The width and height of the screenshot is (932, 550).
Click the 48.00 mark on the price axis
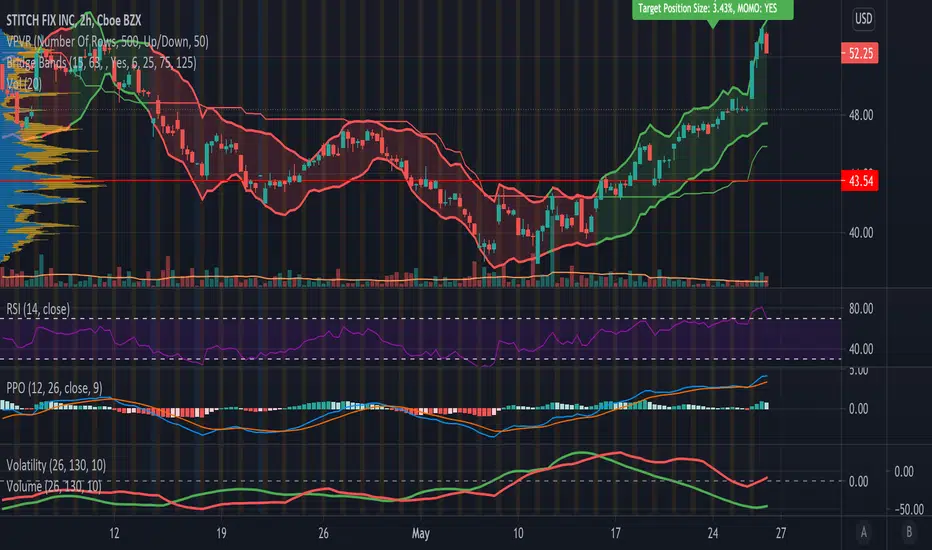tap(863, 115)
